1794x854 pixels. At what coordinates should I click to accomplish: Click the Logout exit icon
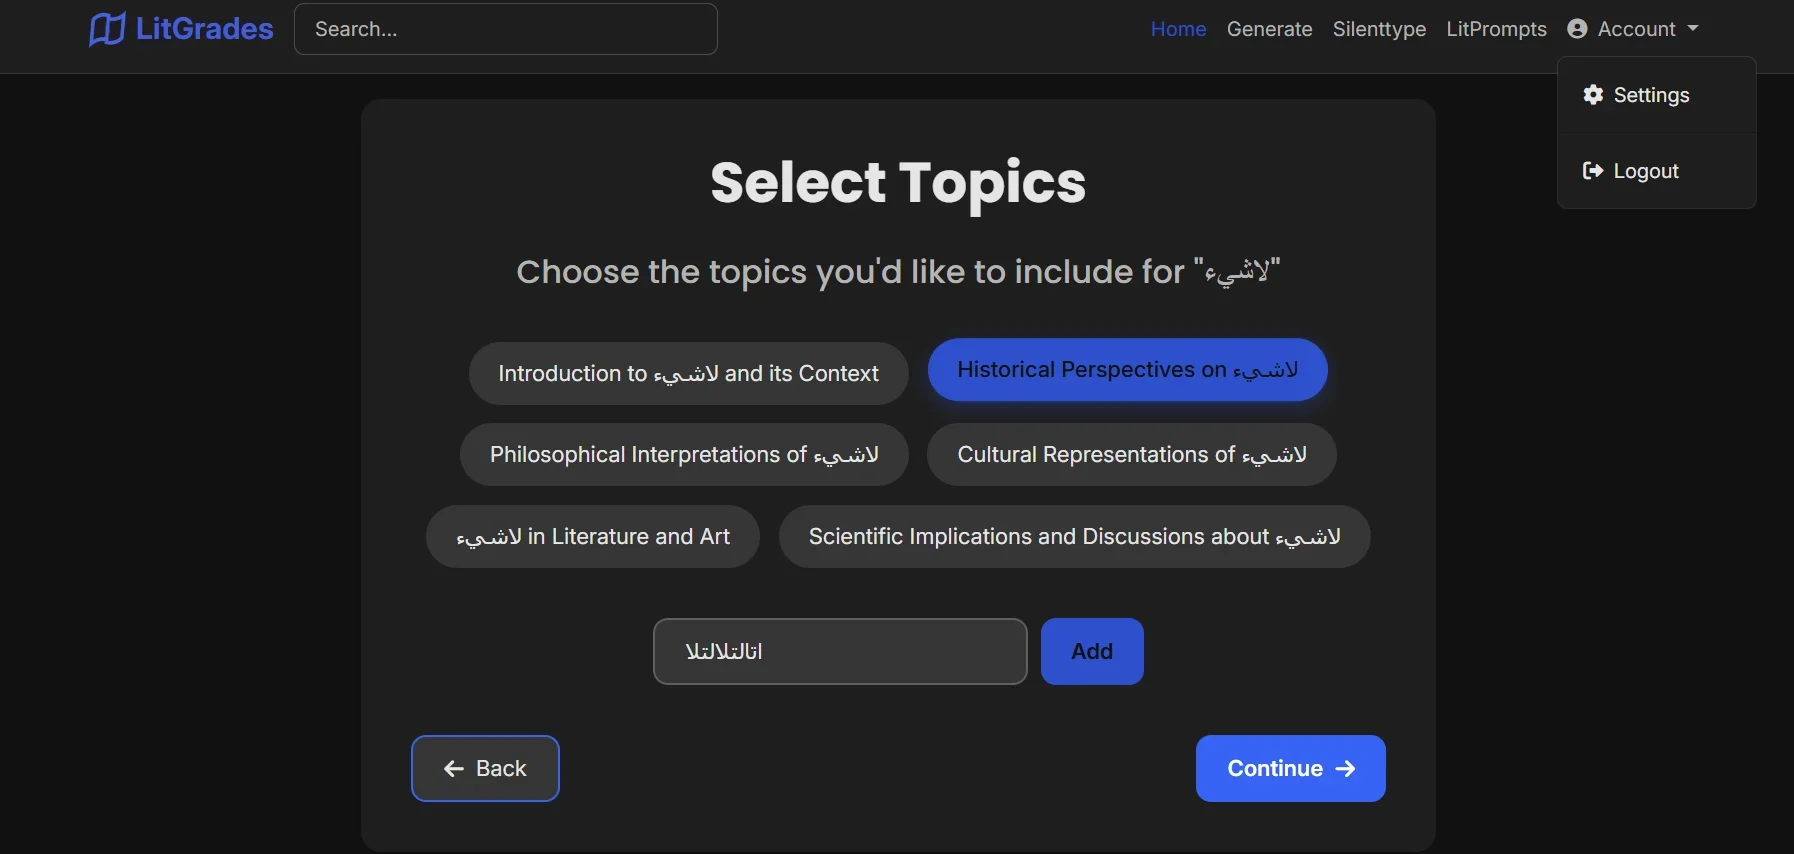point(1593,171)
